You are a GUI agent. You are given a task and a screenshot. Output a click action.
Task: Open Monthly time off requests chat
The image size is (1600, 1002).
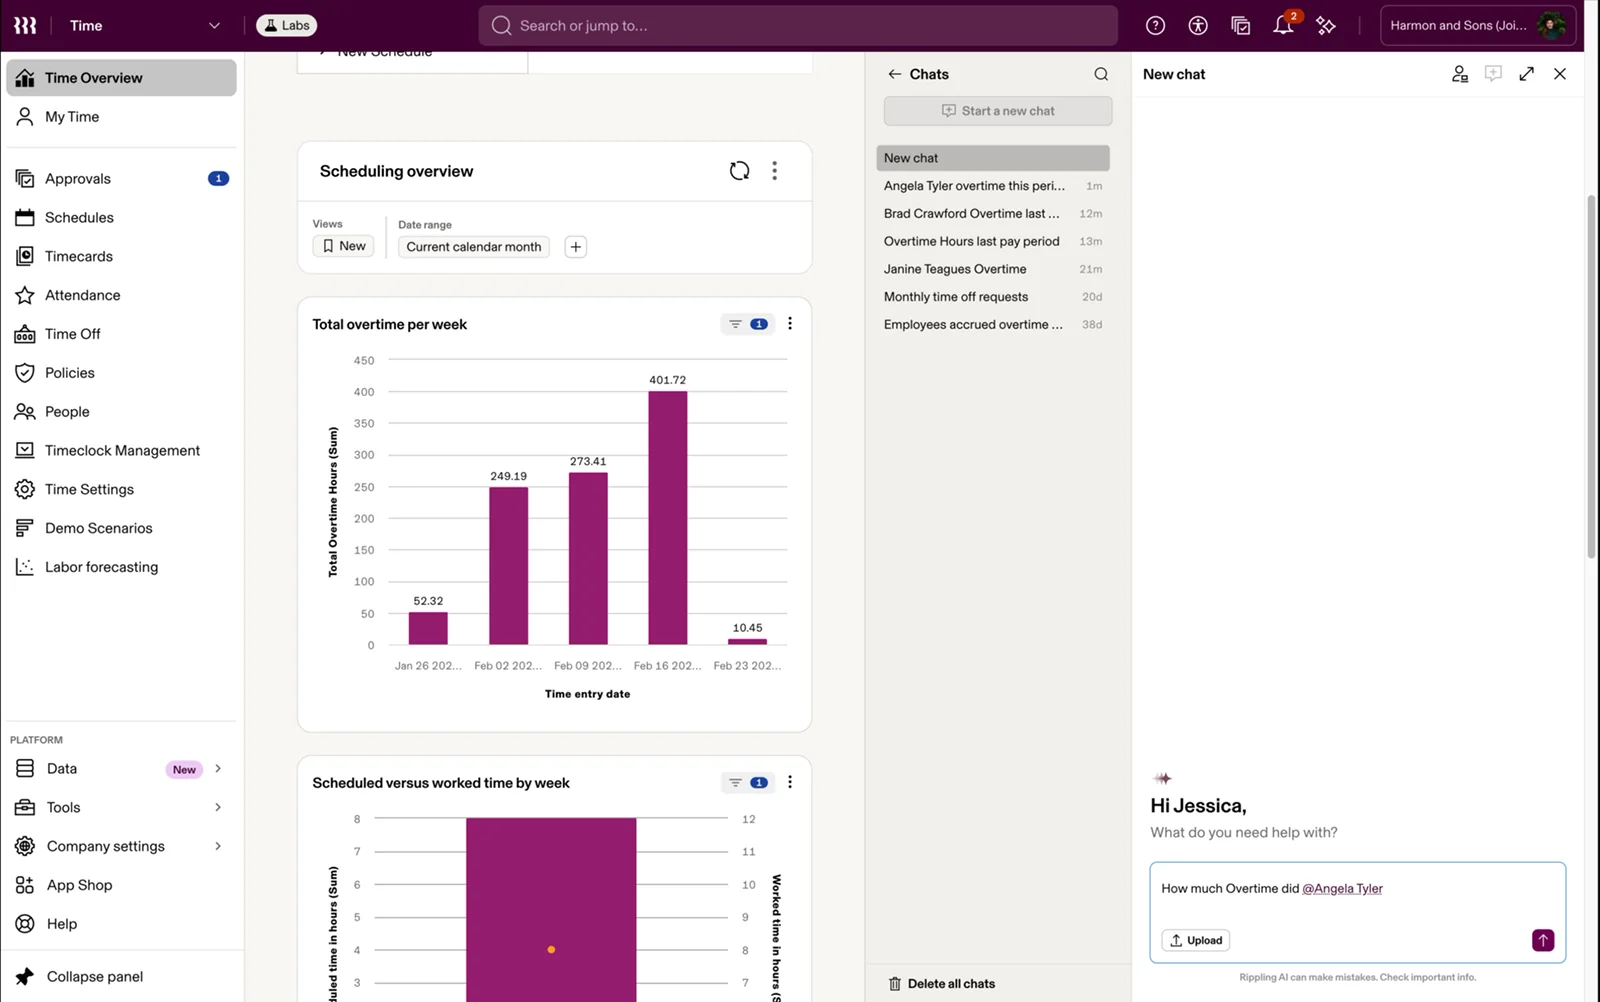pos(993,297)
